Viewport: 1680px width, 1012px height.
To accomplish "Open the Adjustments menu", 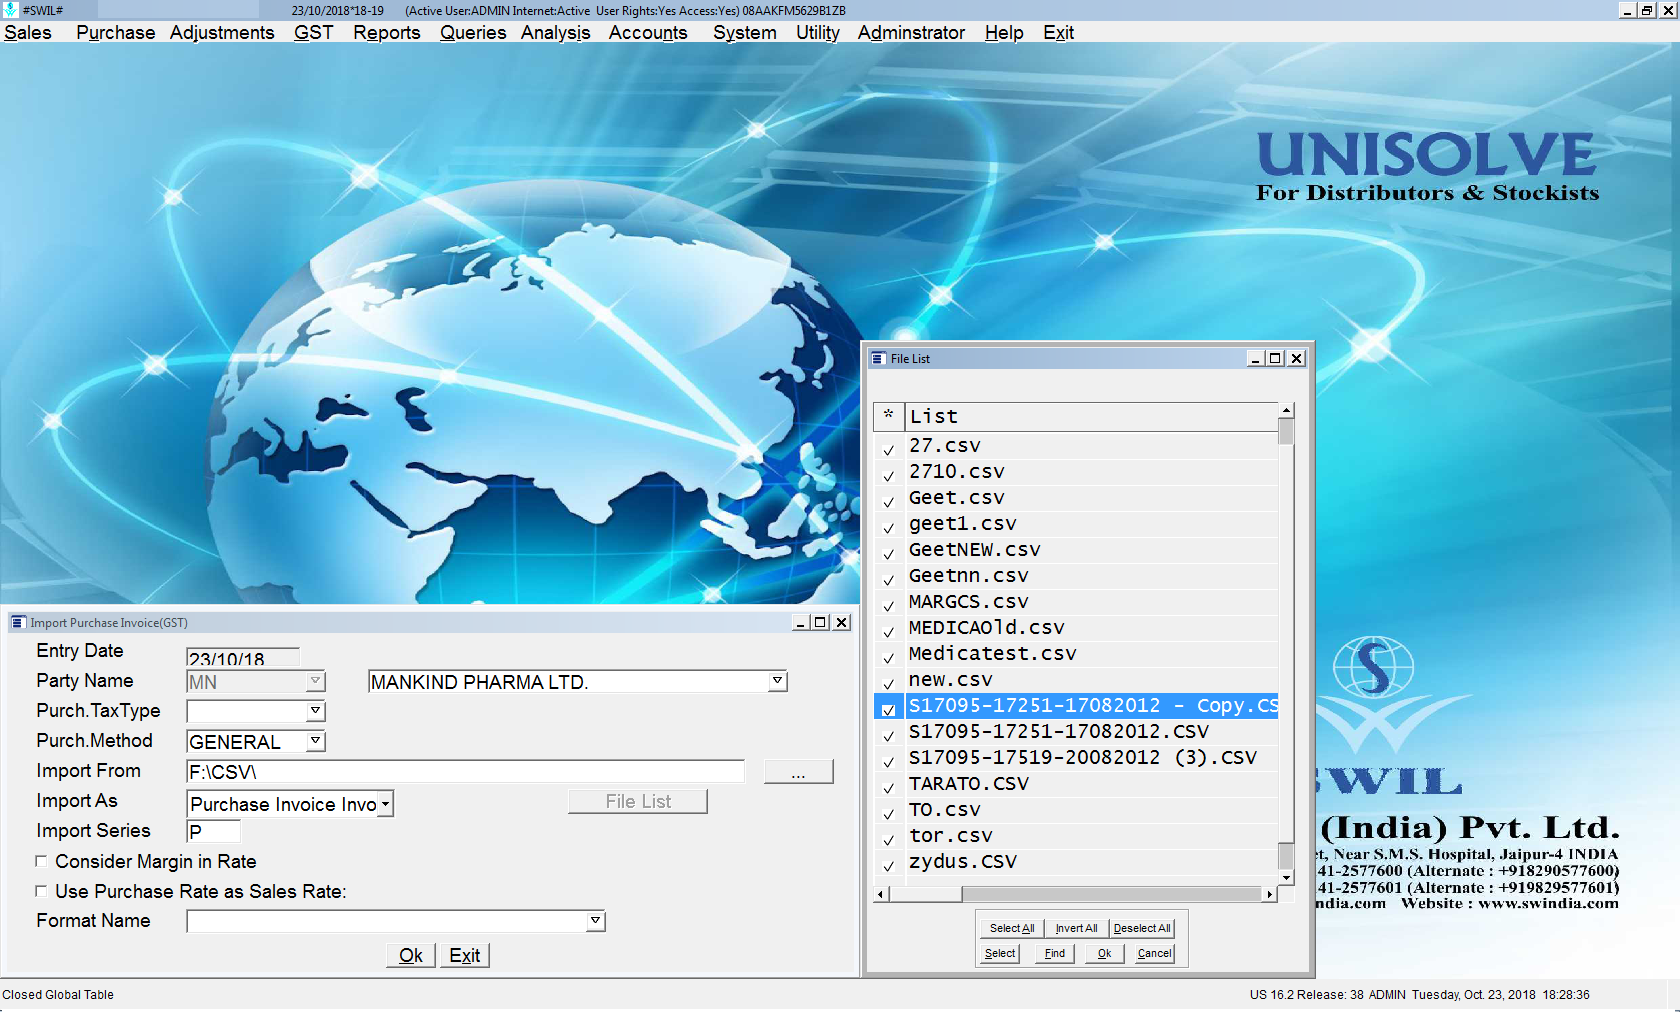I will (x=221, y=33).
